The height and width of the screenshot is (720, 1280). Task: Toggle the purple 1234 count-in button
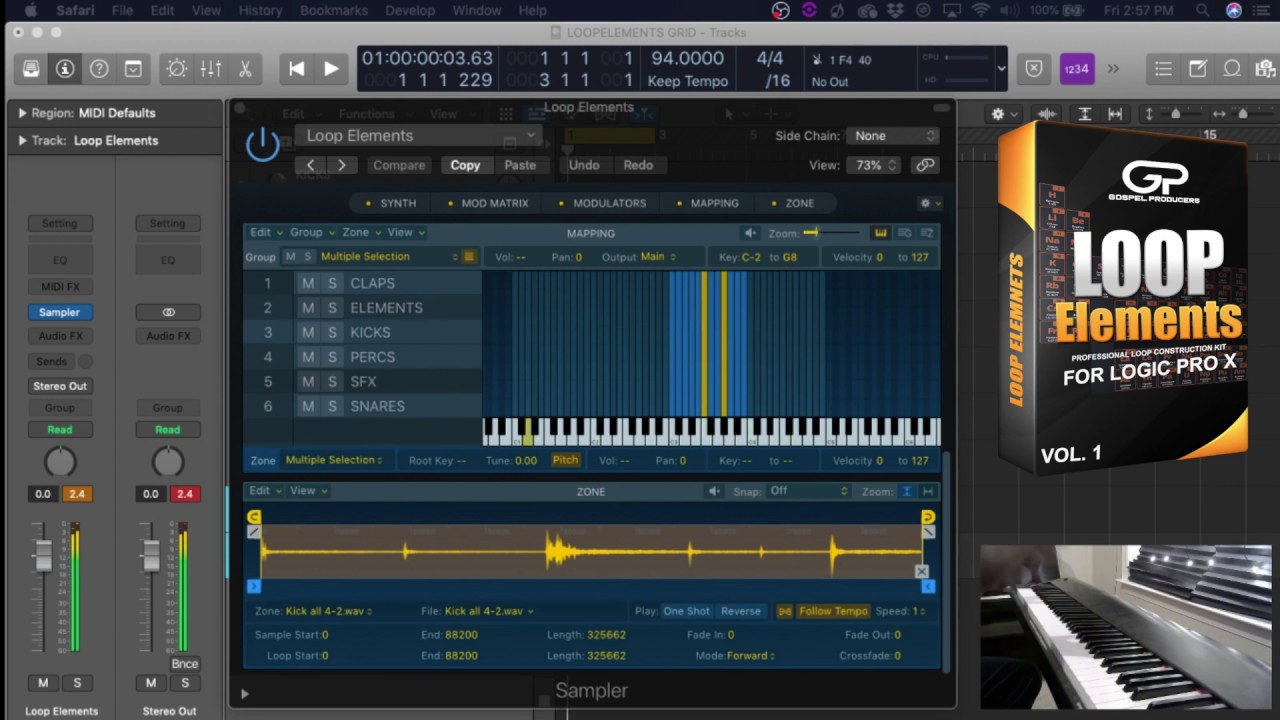point(1077,69)
